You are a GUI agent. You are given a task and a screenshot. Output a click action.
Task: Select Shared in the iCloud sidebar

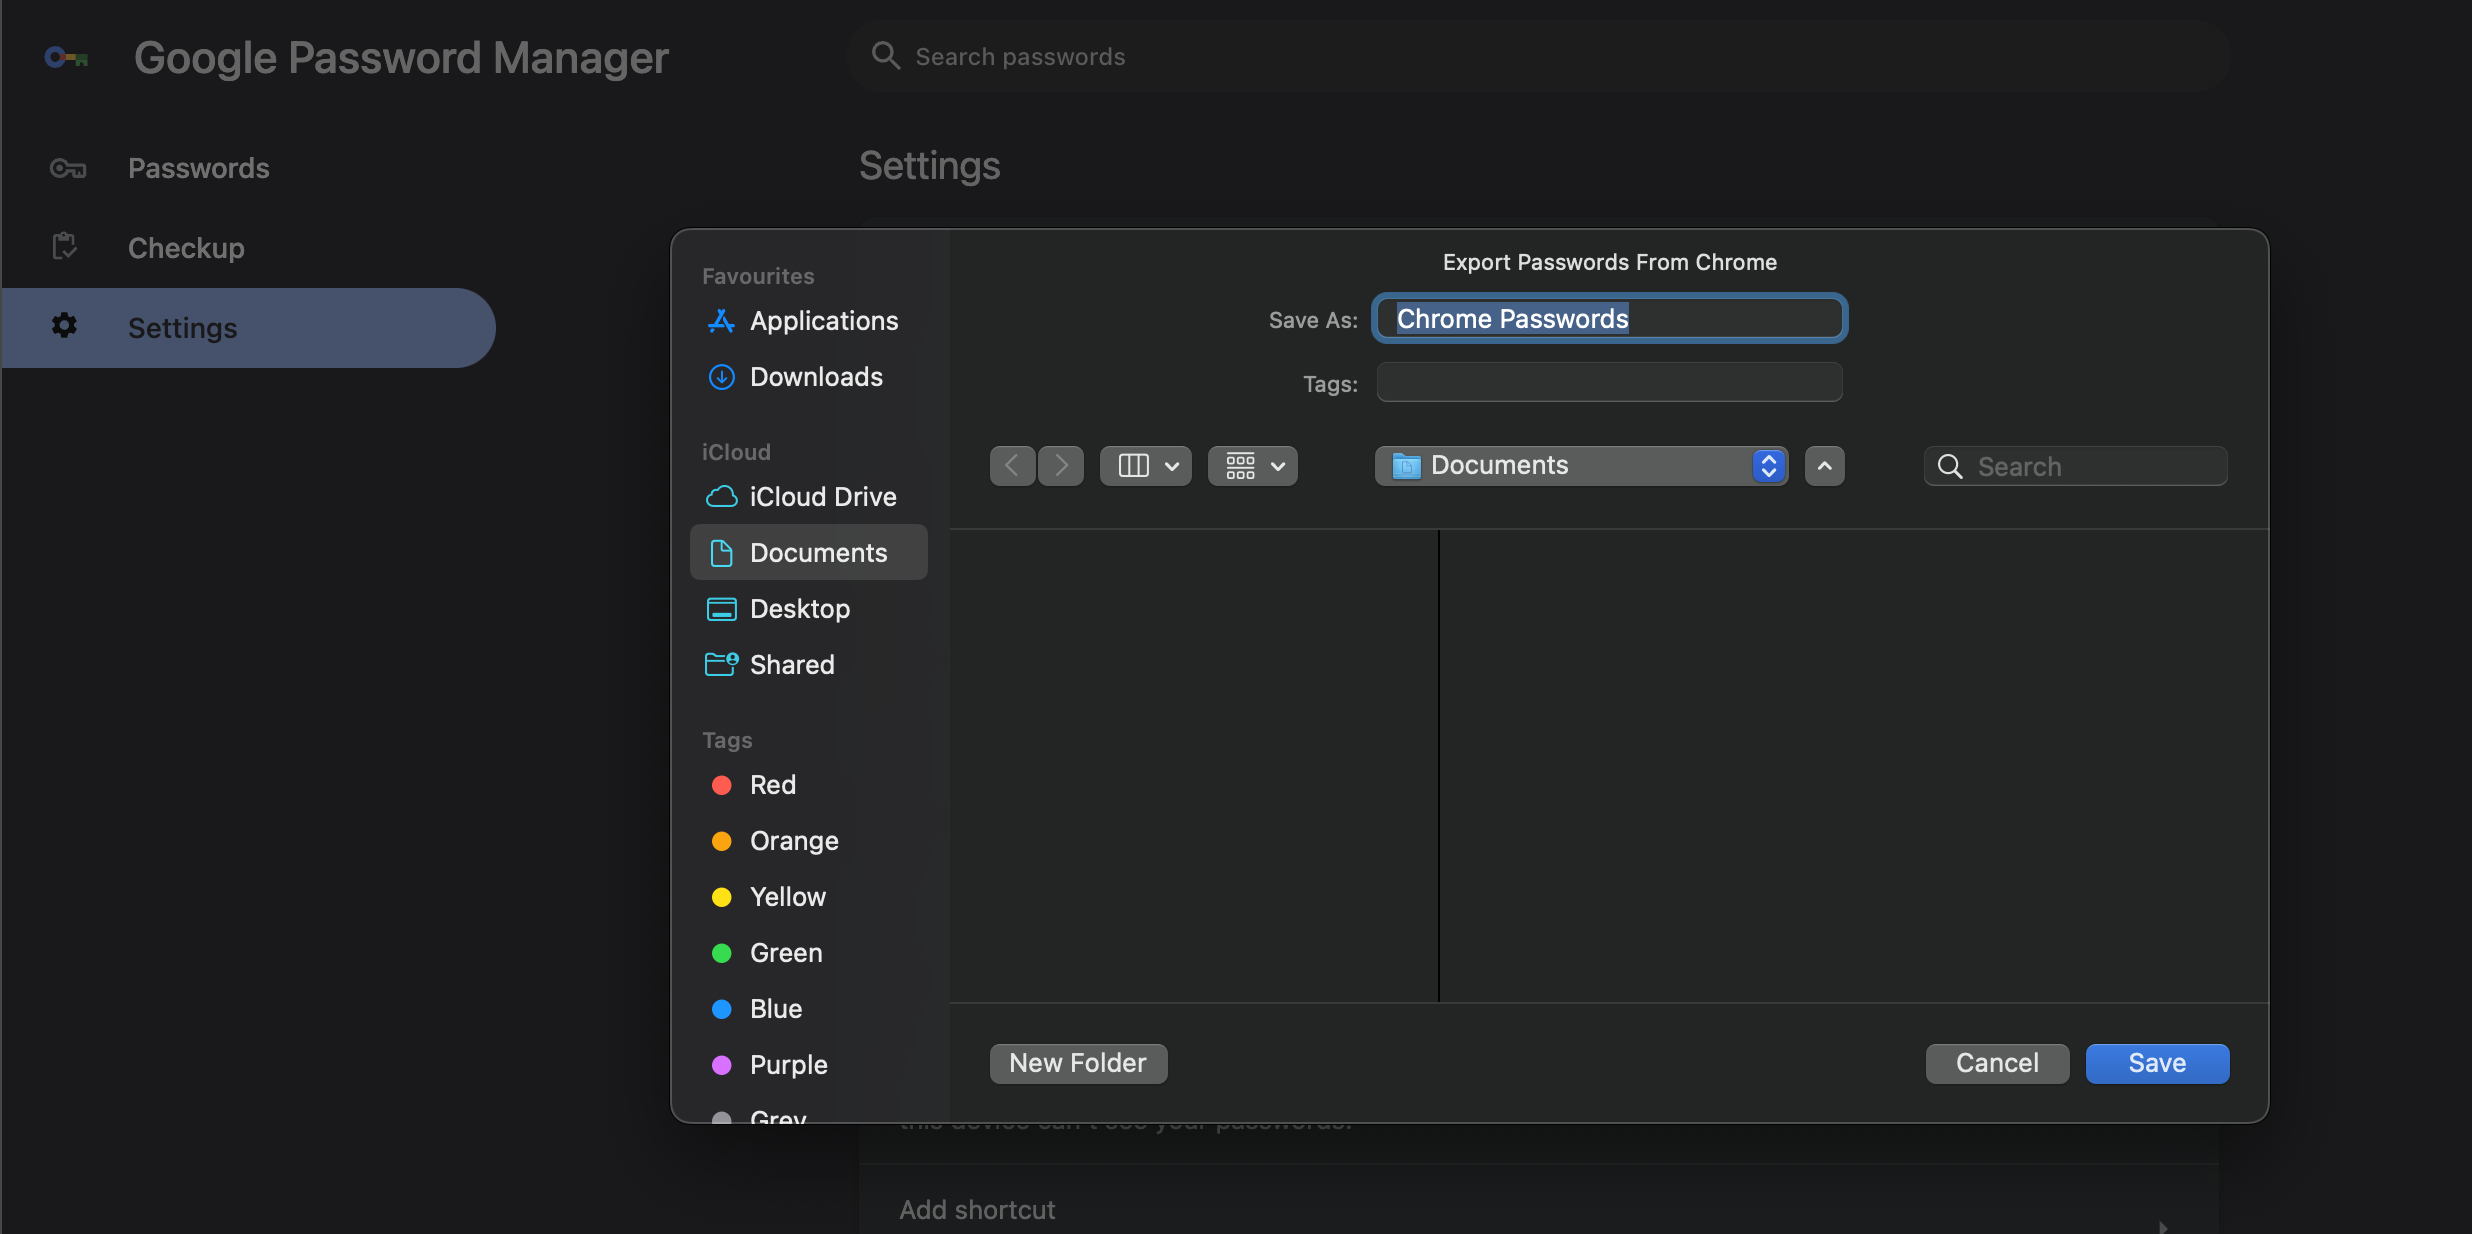point(809,665)
